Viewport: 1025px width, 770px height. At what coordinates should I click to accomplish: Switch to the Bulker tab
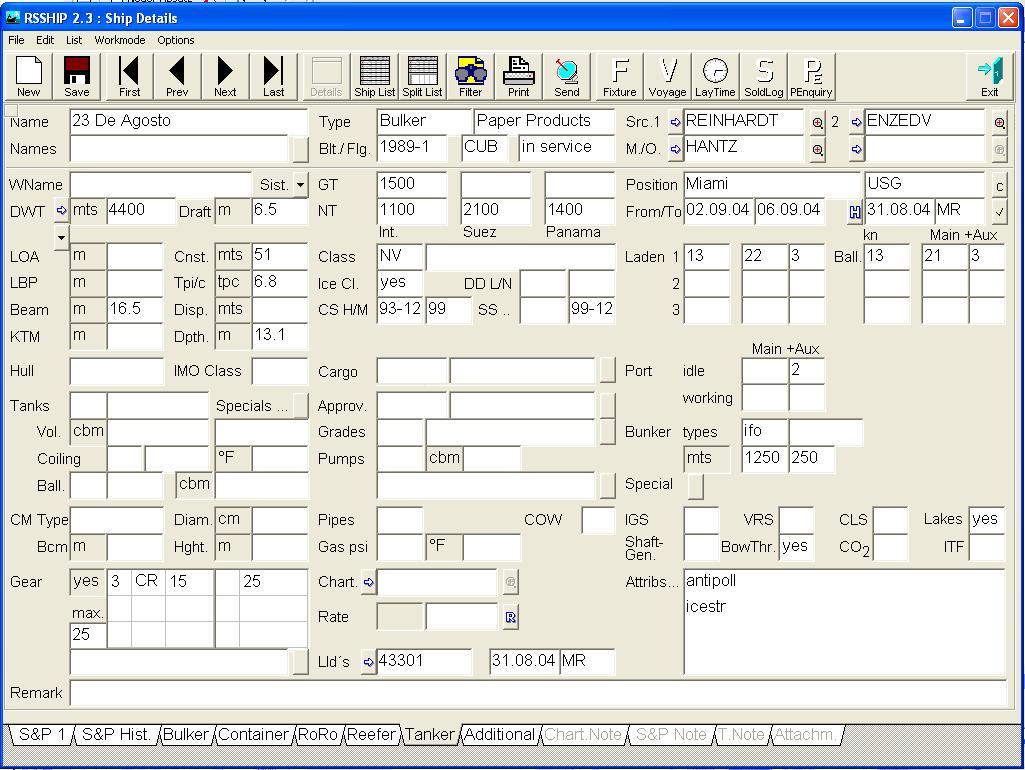186,735
